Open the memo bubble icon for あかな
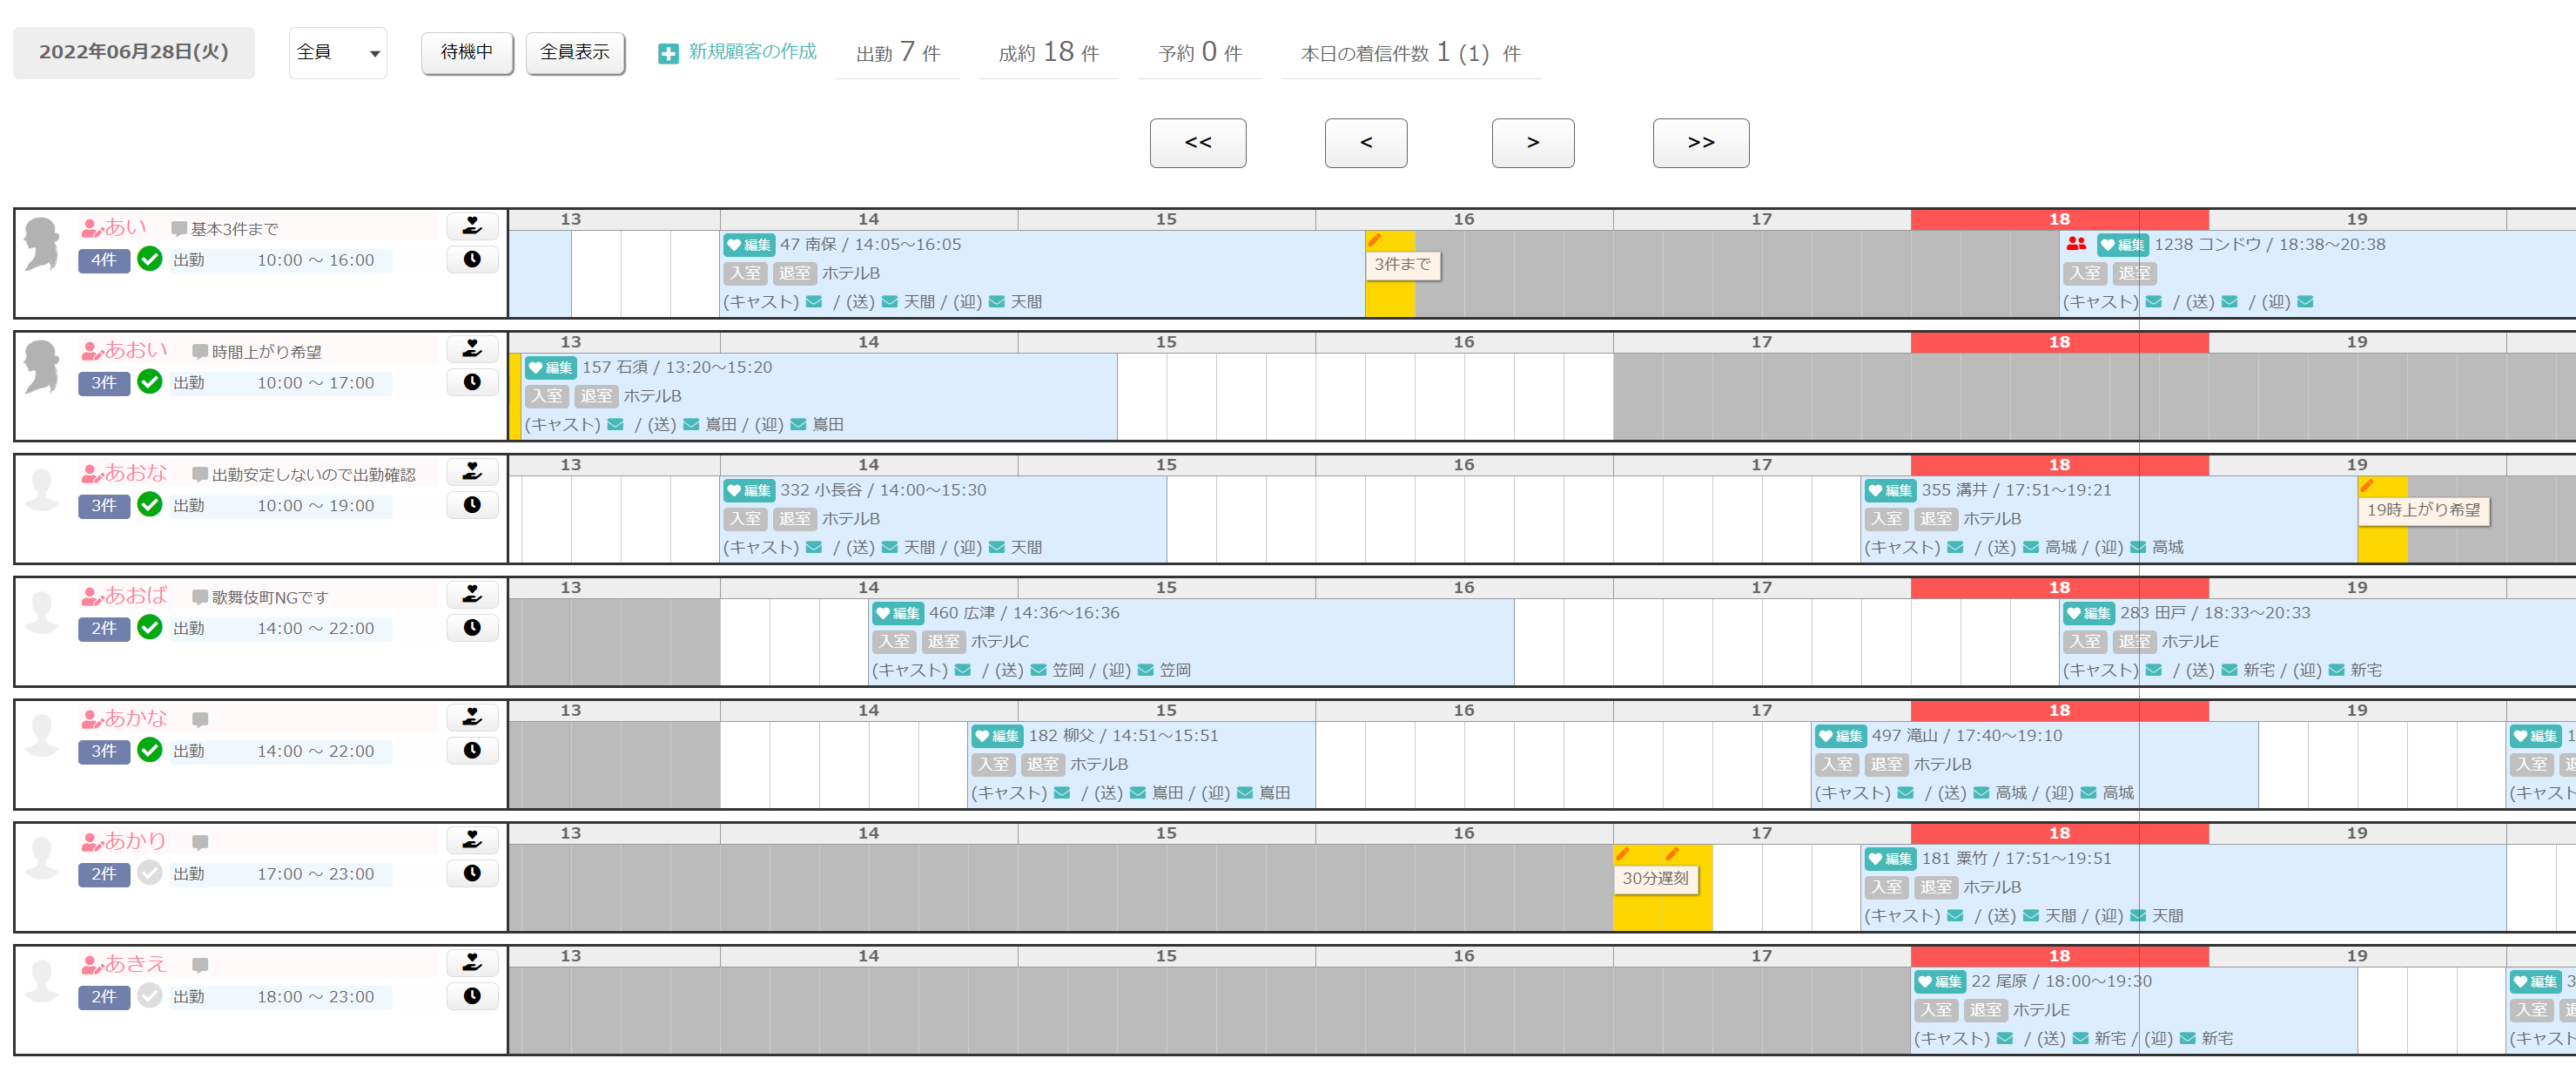 (200, 719)
